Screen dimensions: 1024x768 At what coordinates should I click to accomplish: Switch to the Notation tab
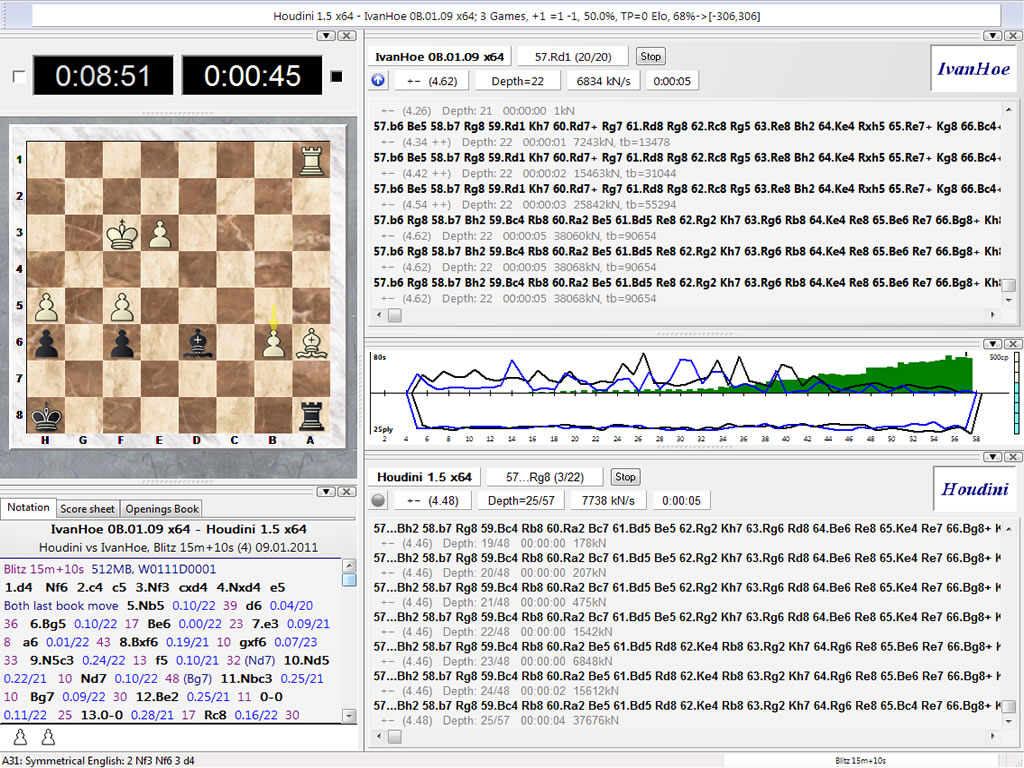point(28,507)
